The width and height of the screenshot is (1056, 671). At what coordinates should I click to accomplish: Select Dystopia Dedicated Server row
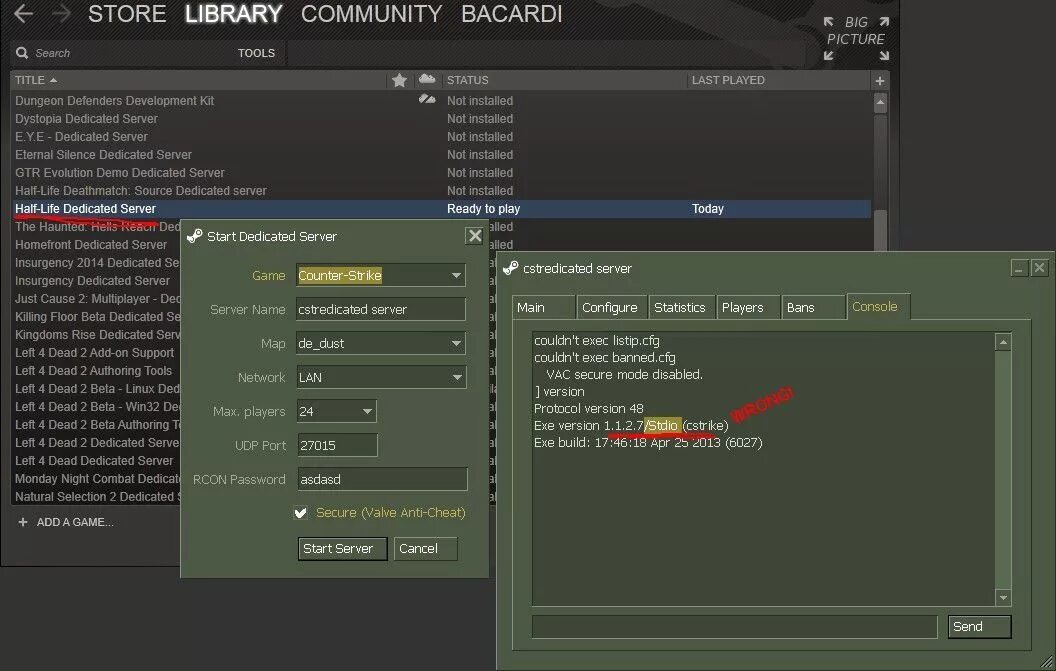[441, 119]
